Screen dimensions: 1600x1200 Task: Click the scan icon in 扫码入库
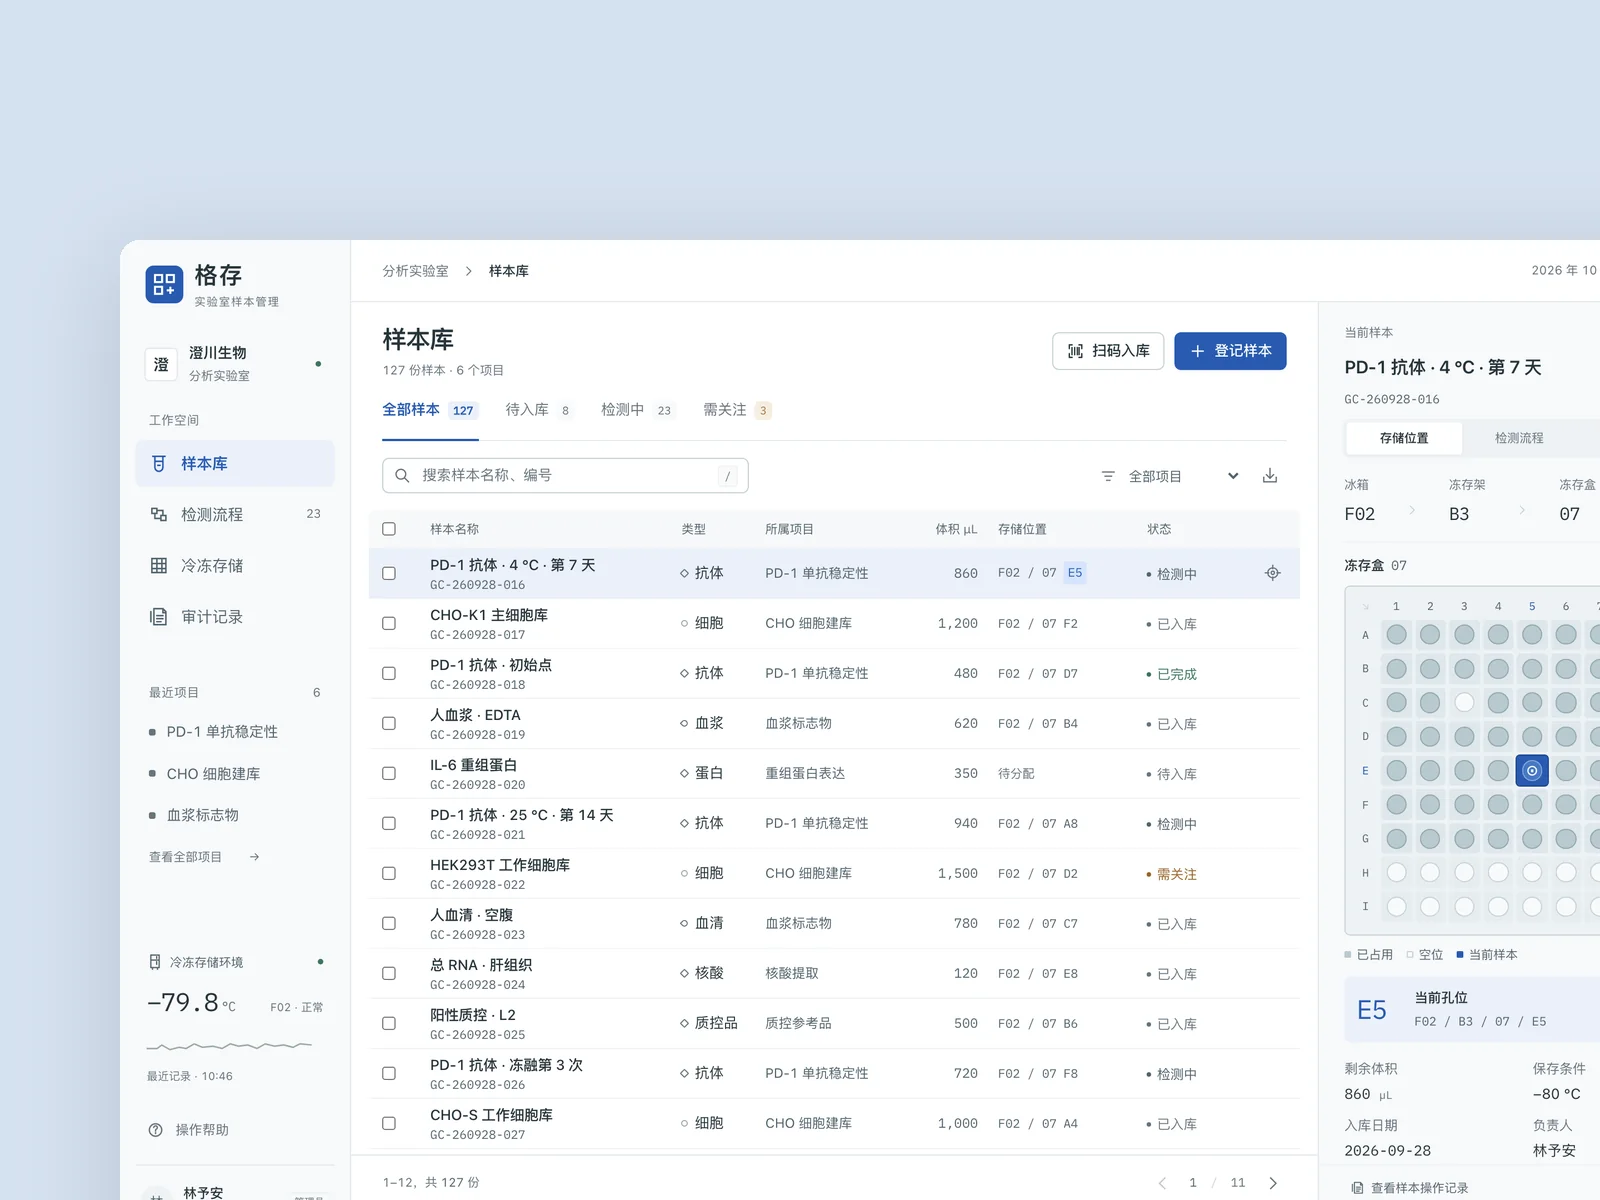[x=1075, y=351]
